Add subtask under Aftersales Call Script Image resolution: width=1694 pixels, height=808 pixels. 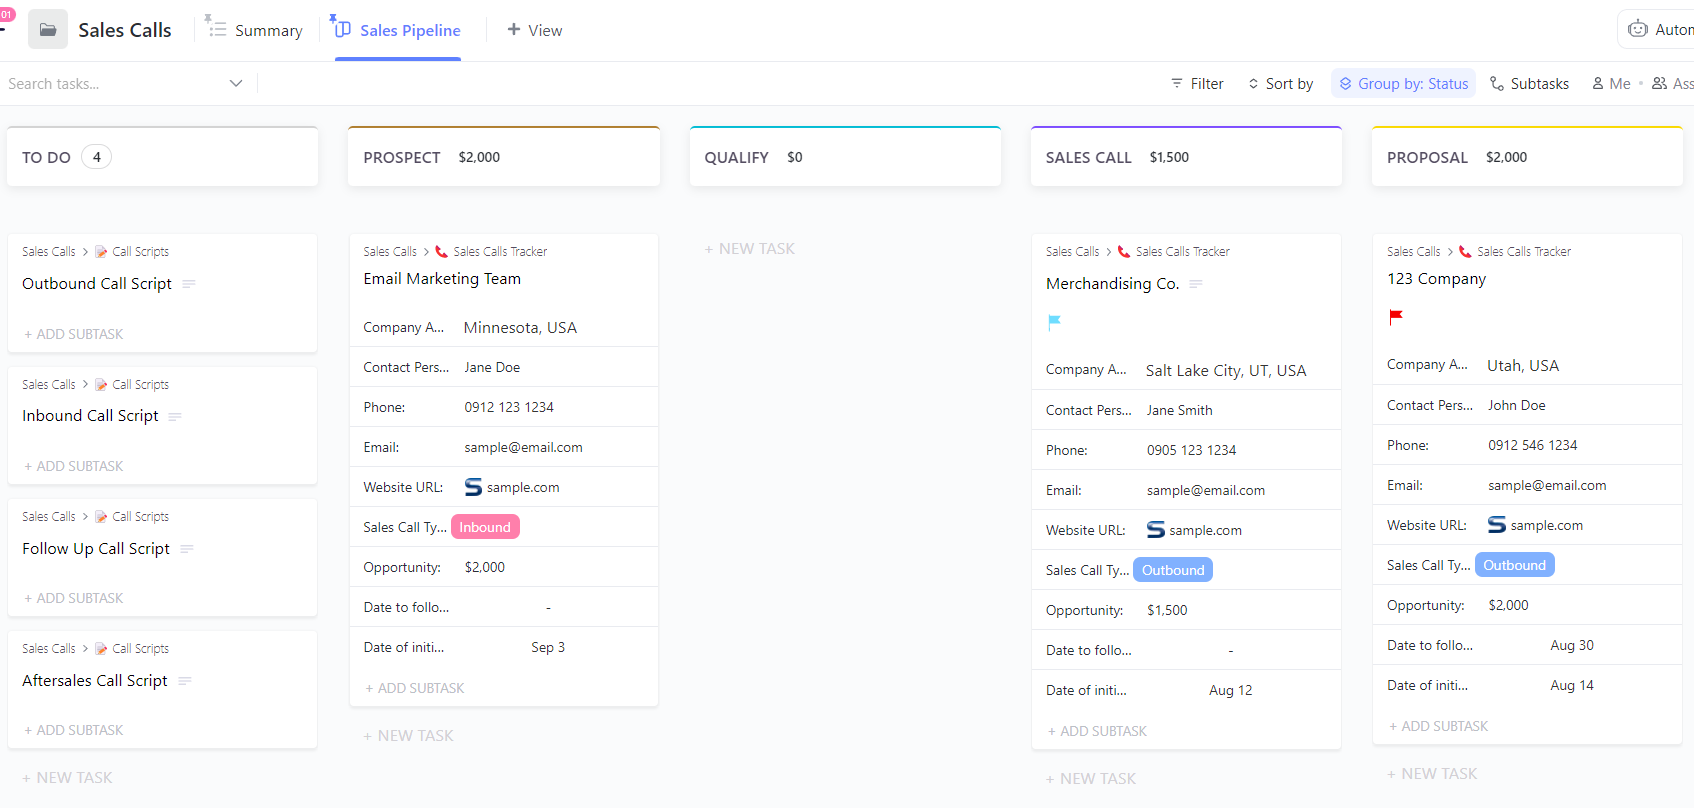73,730
